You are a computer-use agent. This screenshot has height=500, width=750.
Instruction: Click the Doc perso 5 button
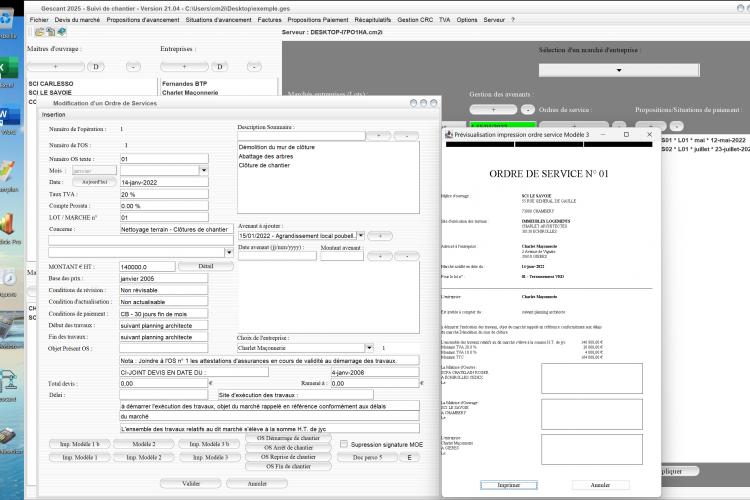point(367,457)
